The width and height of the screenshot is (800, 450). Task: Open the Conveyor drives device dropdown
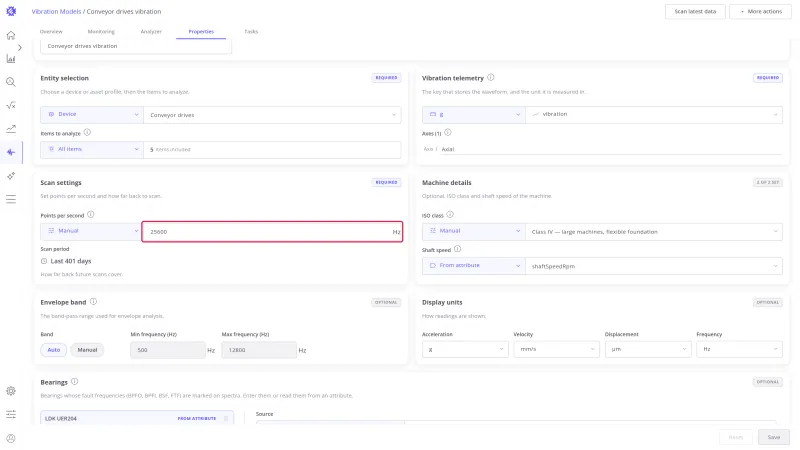(272, 115)
